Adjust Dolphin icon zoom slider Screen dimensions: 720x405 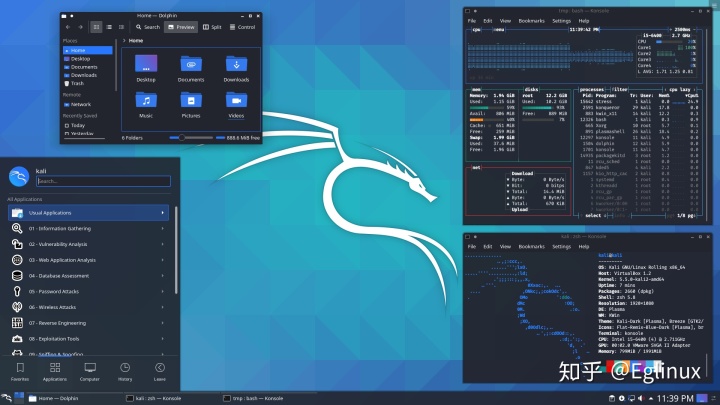(x=191, y=138)
